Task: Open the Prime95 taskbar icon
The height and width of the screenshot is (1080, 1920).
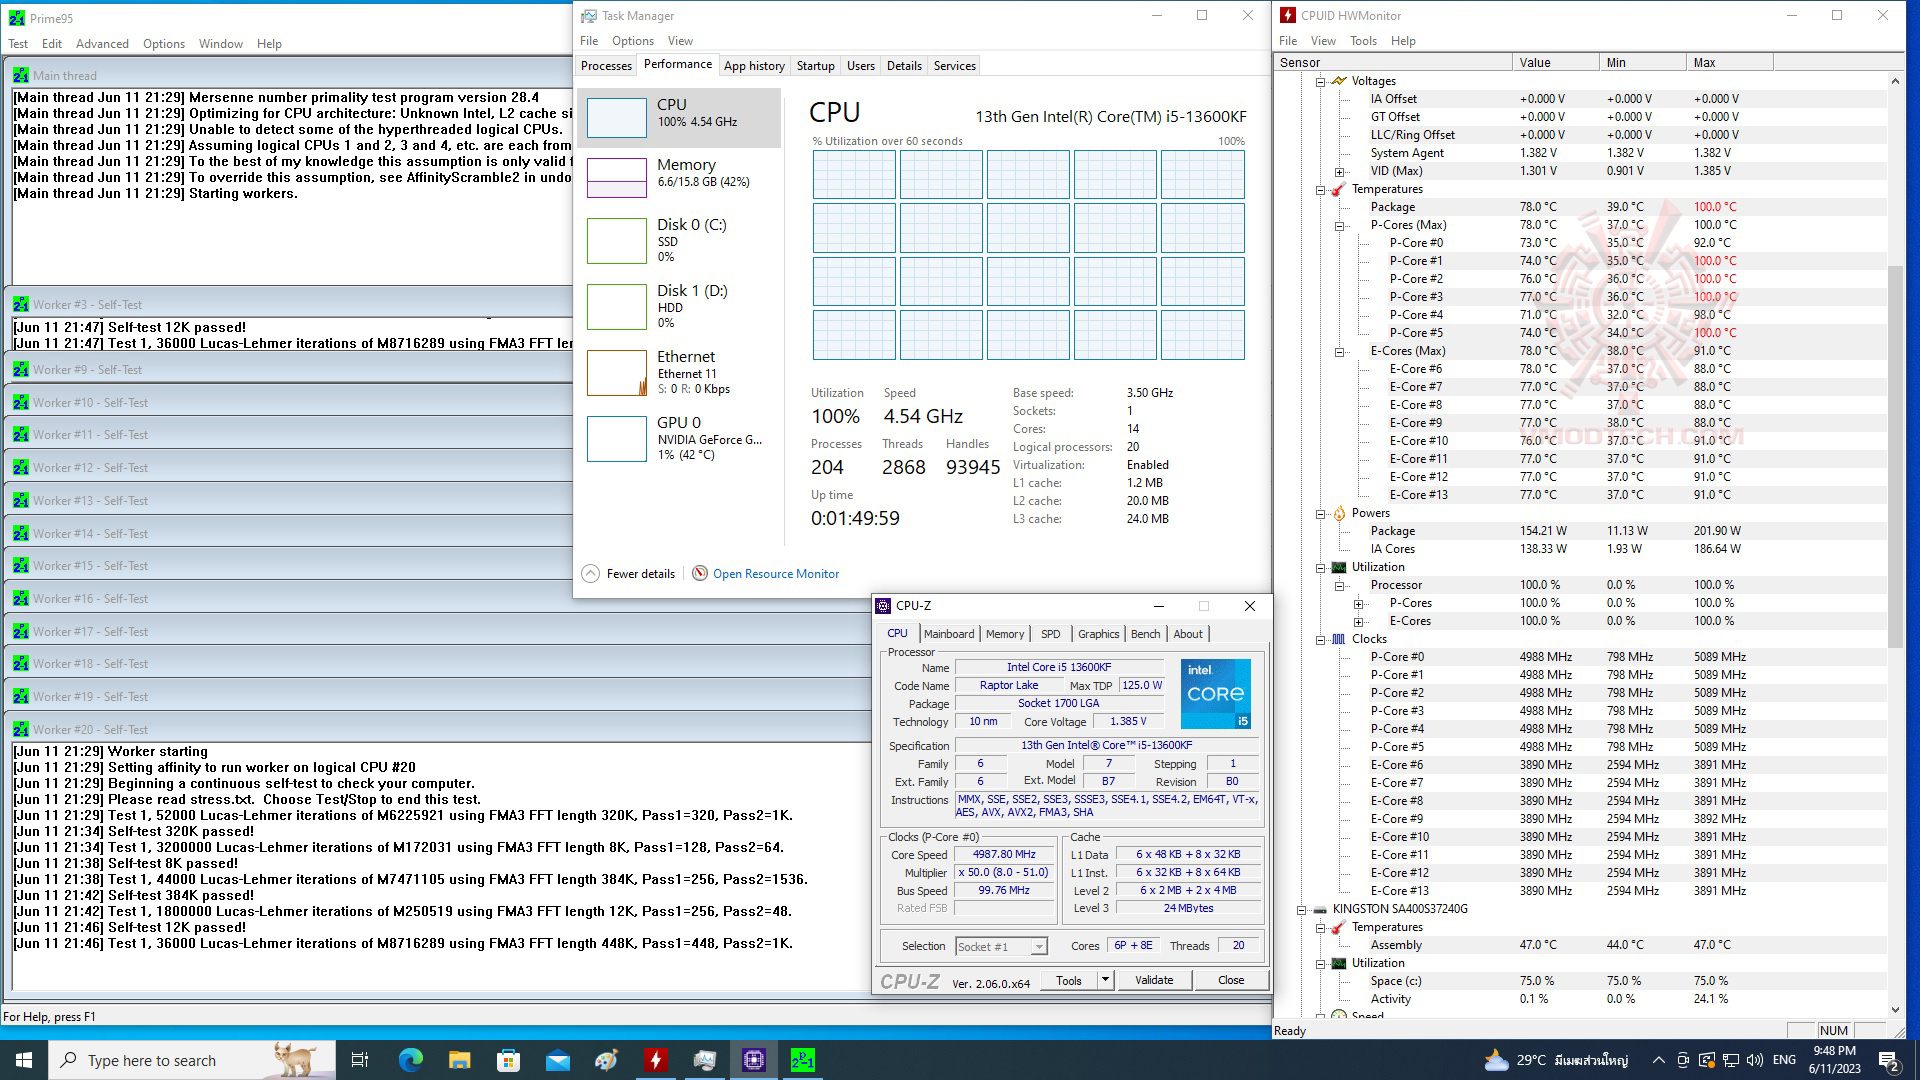Action: [802, 1060]
